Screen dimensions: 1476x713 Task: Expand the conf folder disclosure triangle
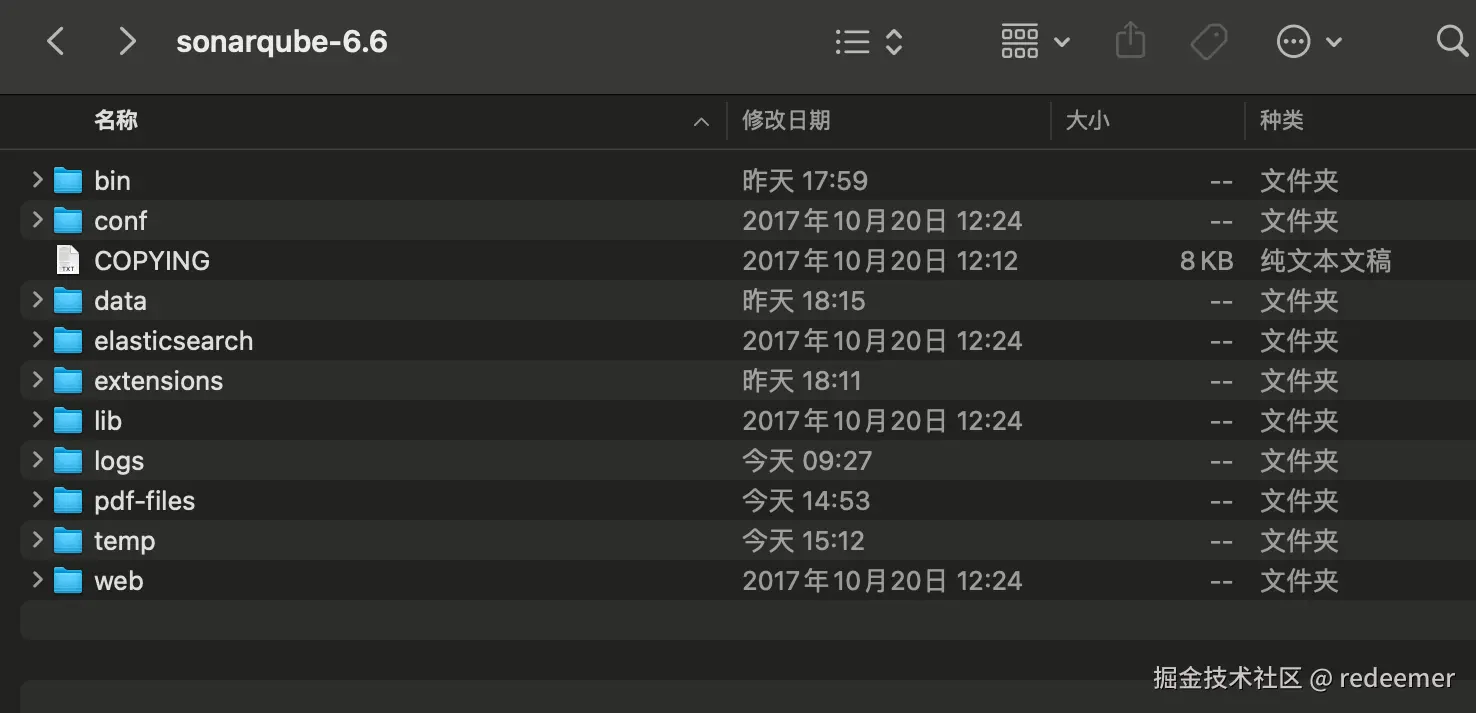[37, 220]
